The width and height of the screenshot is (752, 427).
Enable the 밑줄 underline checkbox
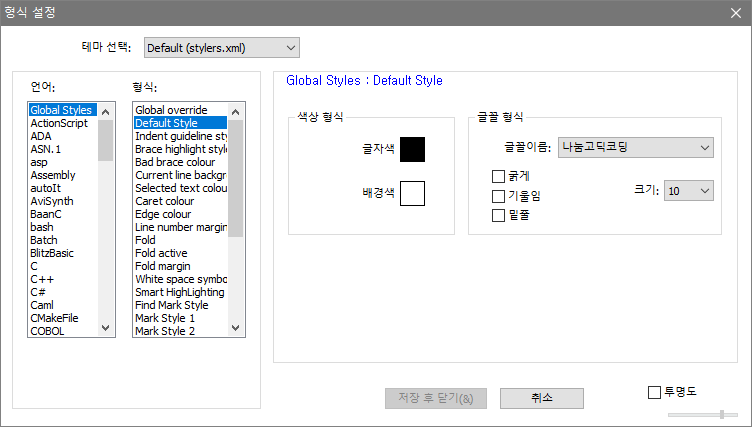pos(498,215)
